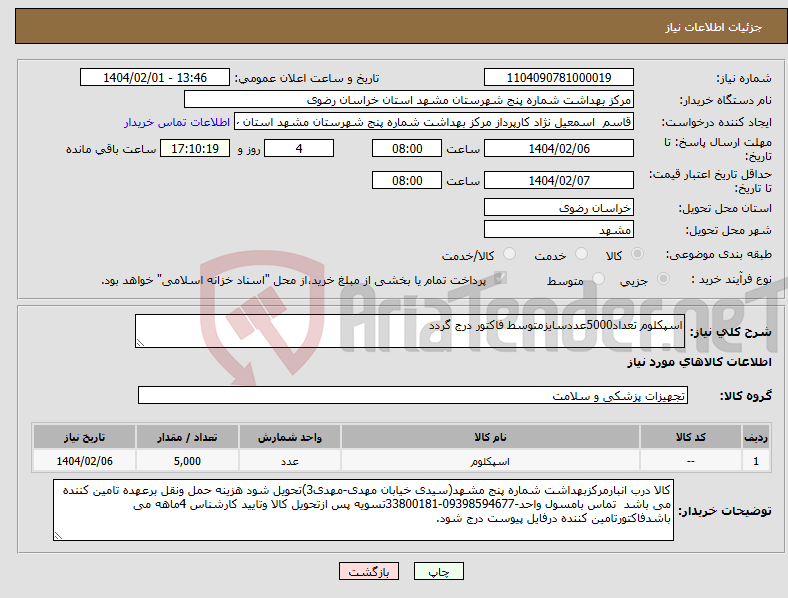The image size is (788, 598).
Task: Click the buyer notes textarea resize handle
Action: point(58,536)
